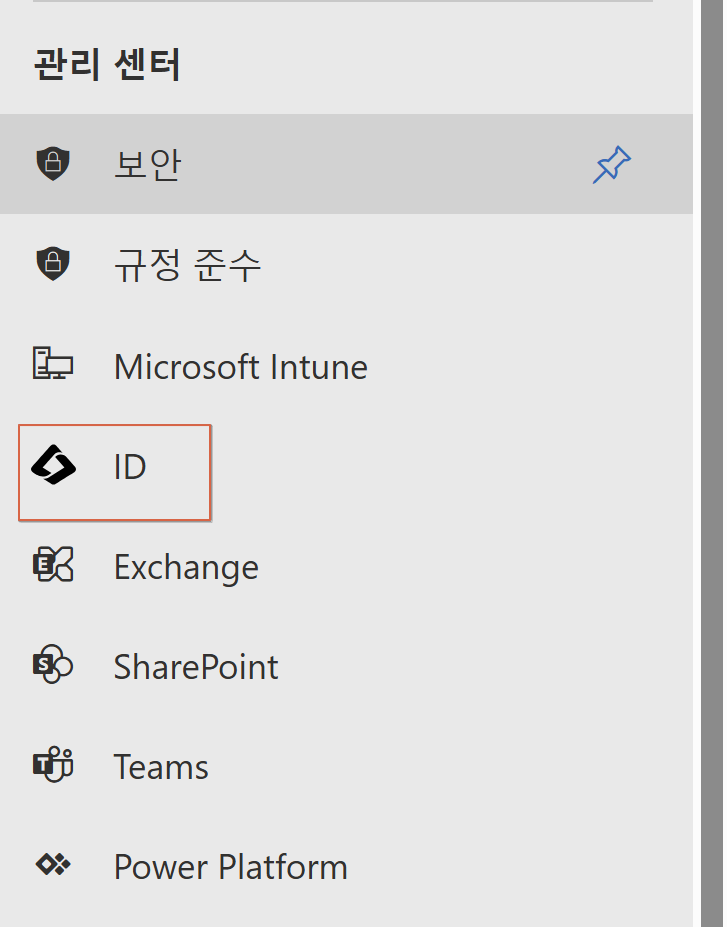Click the SharePoint icon
This screenshot has height=927, width=727.
53,664
